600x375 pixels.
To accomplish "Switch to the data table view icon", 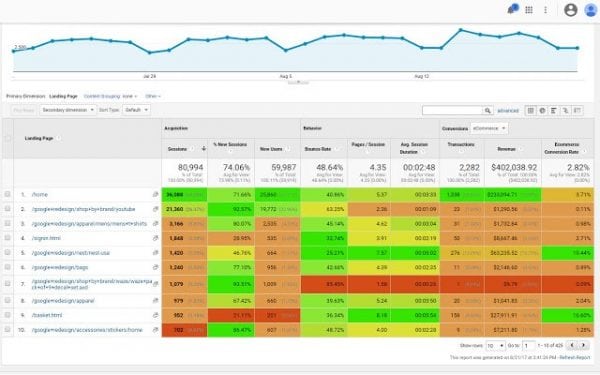I will pyautogui.click(x=530, y=111).
